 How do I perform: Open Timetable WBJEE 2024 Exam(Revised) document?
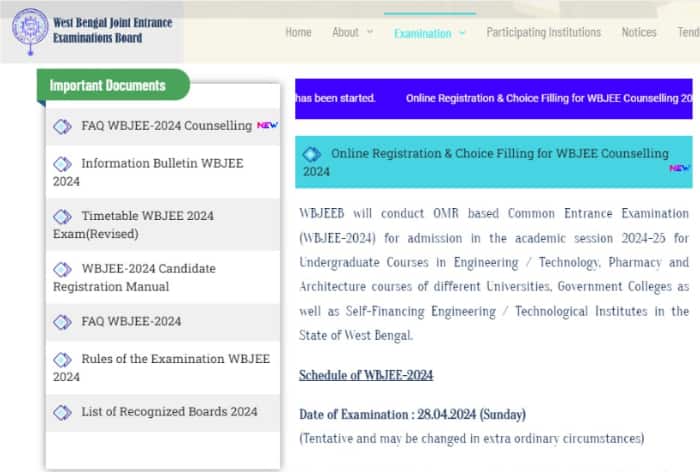click(x=147, y=216)
